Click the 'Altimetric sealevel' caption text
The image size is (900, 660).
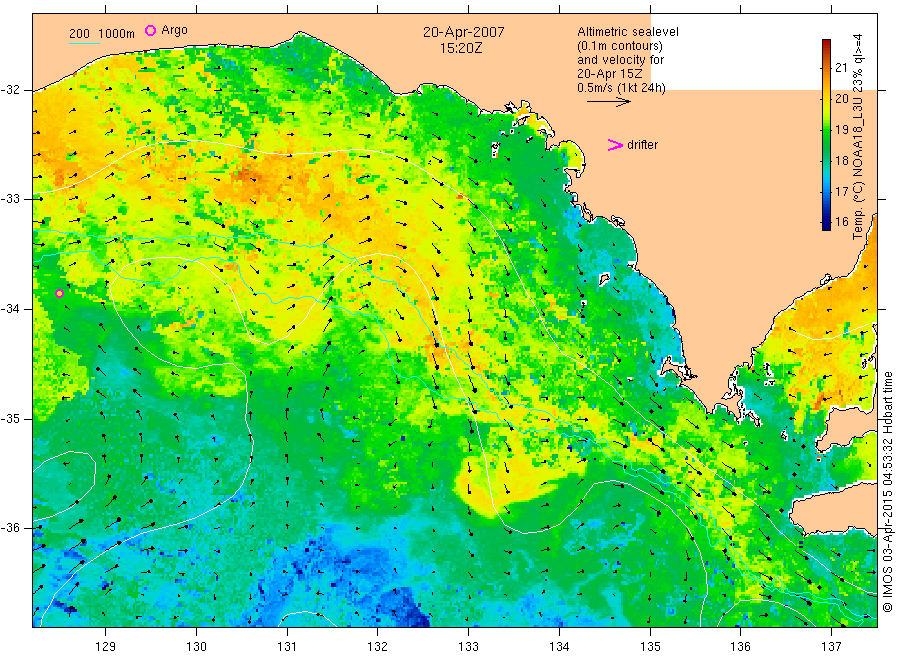(x=628, y=32)
